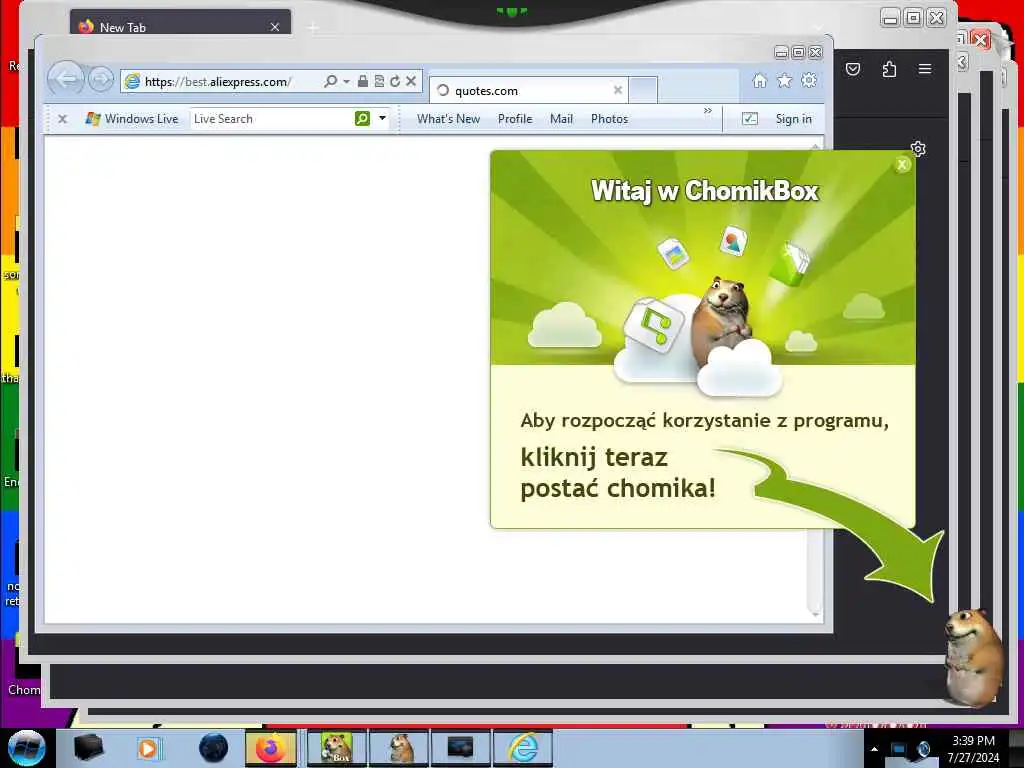Viewport: 1024px width, 768px height.
Task: Open the Windows Start menu
Action: 27,748
